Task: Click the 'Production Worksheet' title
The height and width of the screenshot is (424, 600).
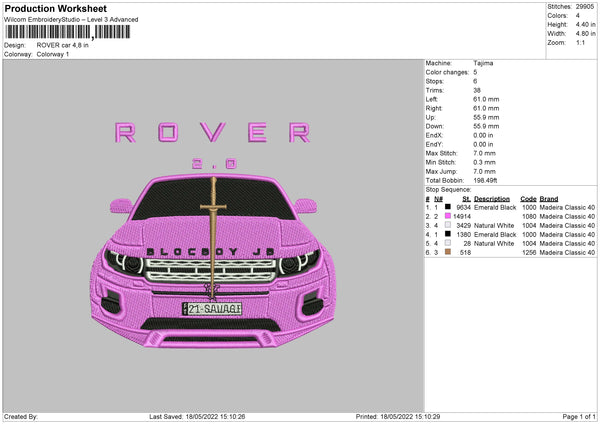Action: click(56, 8)
